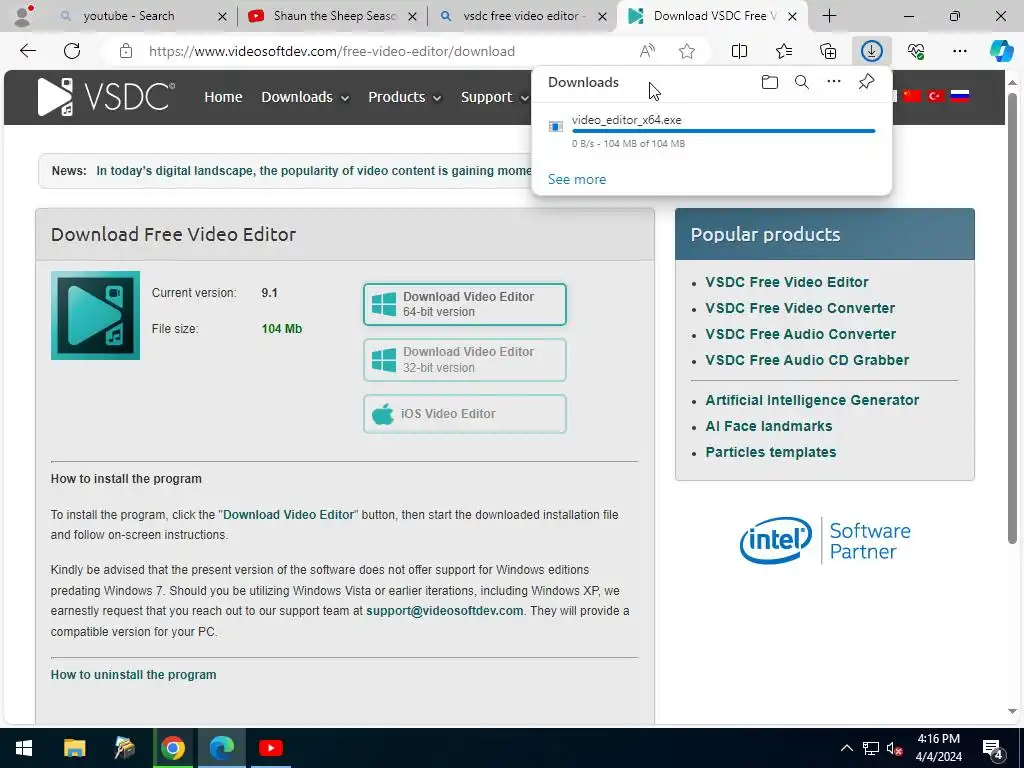
Task: Click the VSDC logo
Action: pyautogui.click(x=106, y=97)
